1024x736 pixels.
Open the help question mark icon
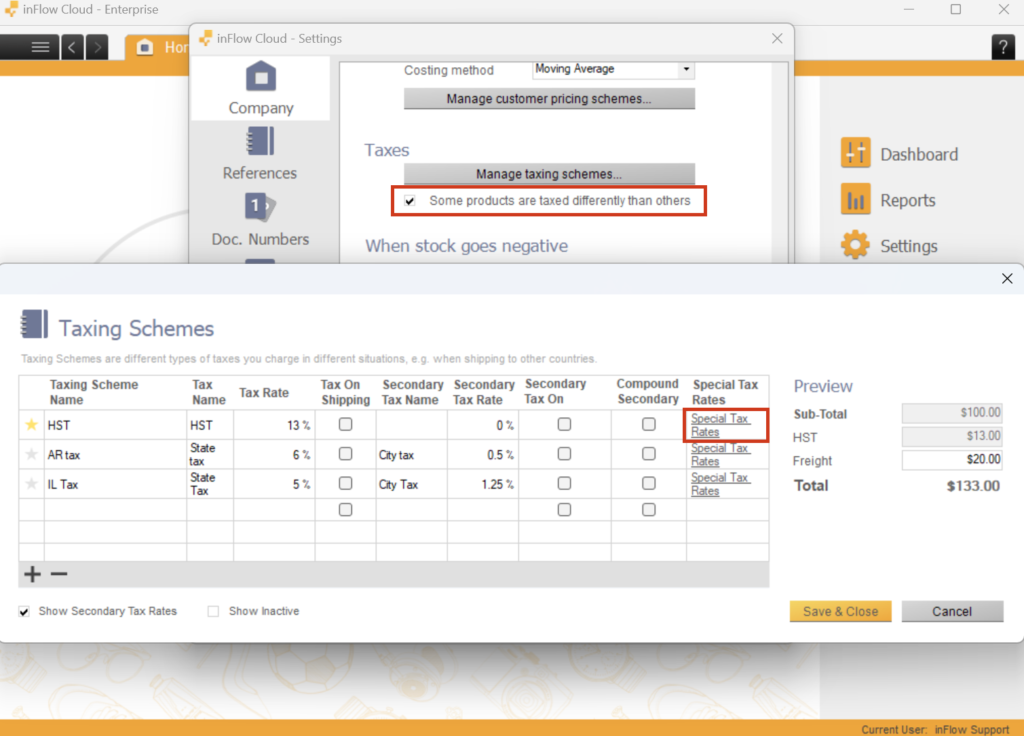1003,46
